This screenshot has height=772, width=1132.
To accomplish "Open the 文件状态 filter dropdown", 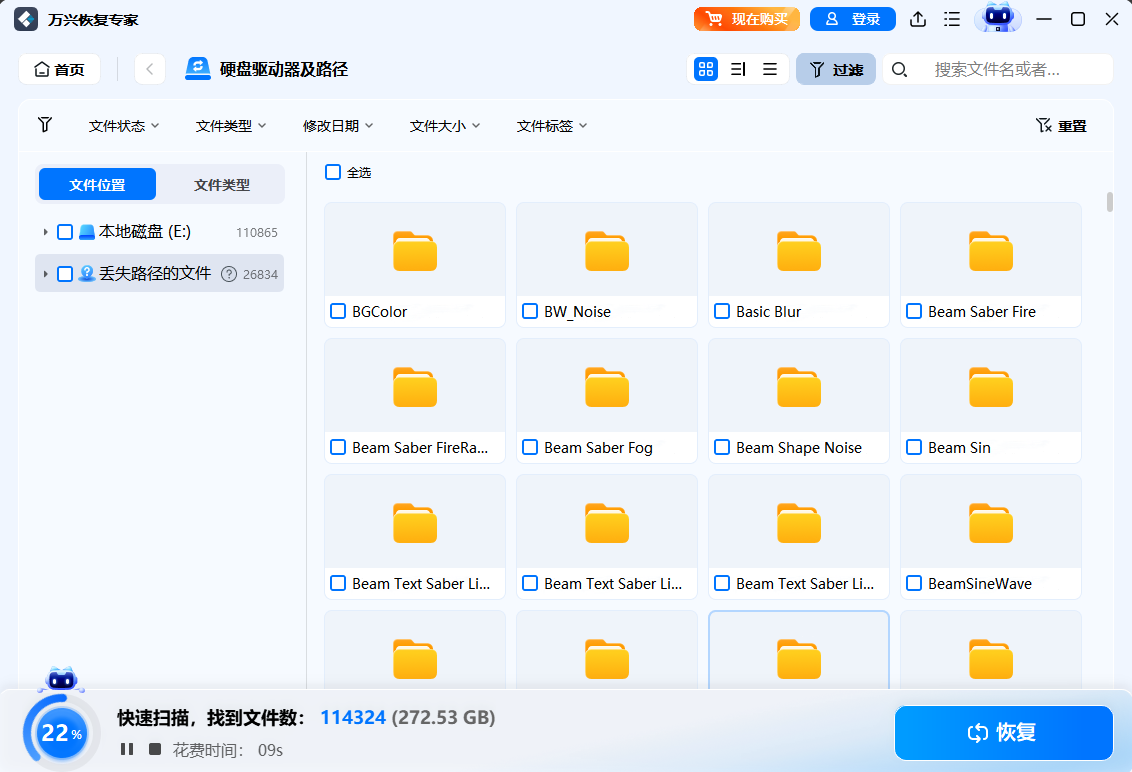I will pos(124,126).
